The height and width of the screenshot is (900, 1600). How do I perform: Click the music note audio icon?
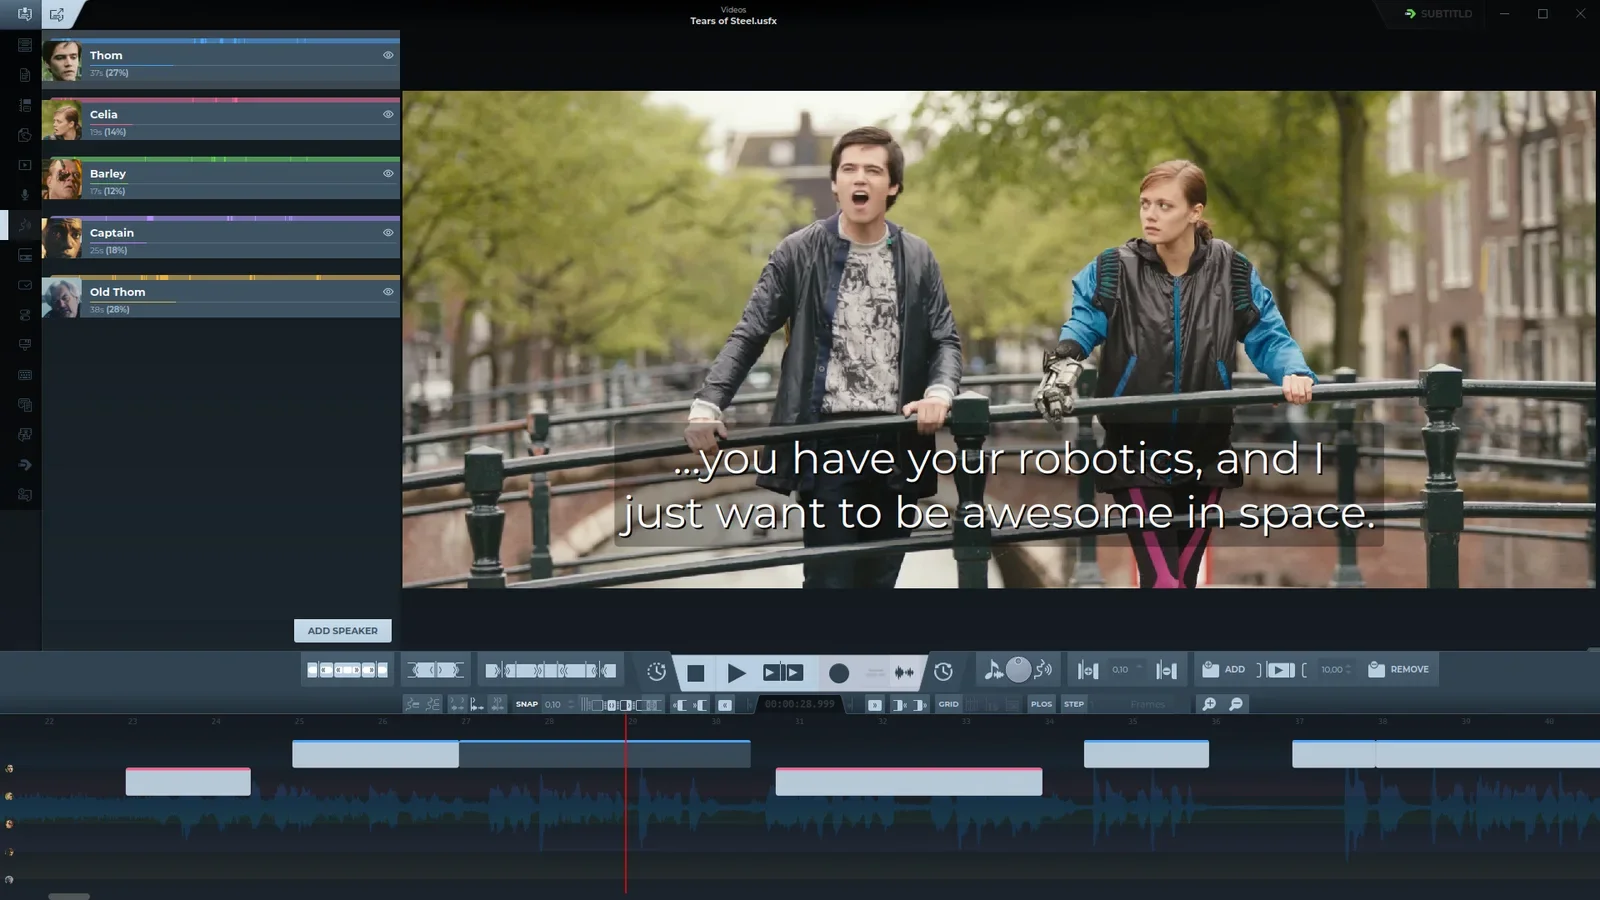pyautogui.click(x=993, y=670)
